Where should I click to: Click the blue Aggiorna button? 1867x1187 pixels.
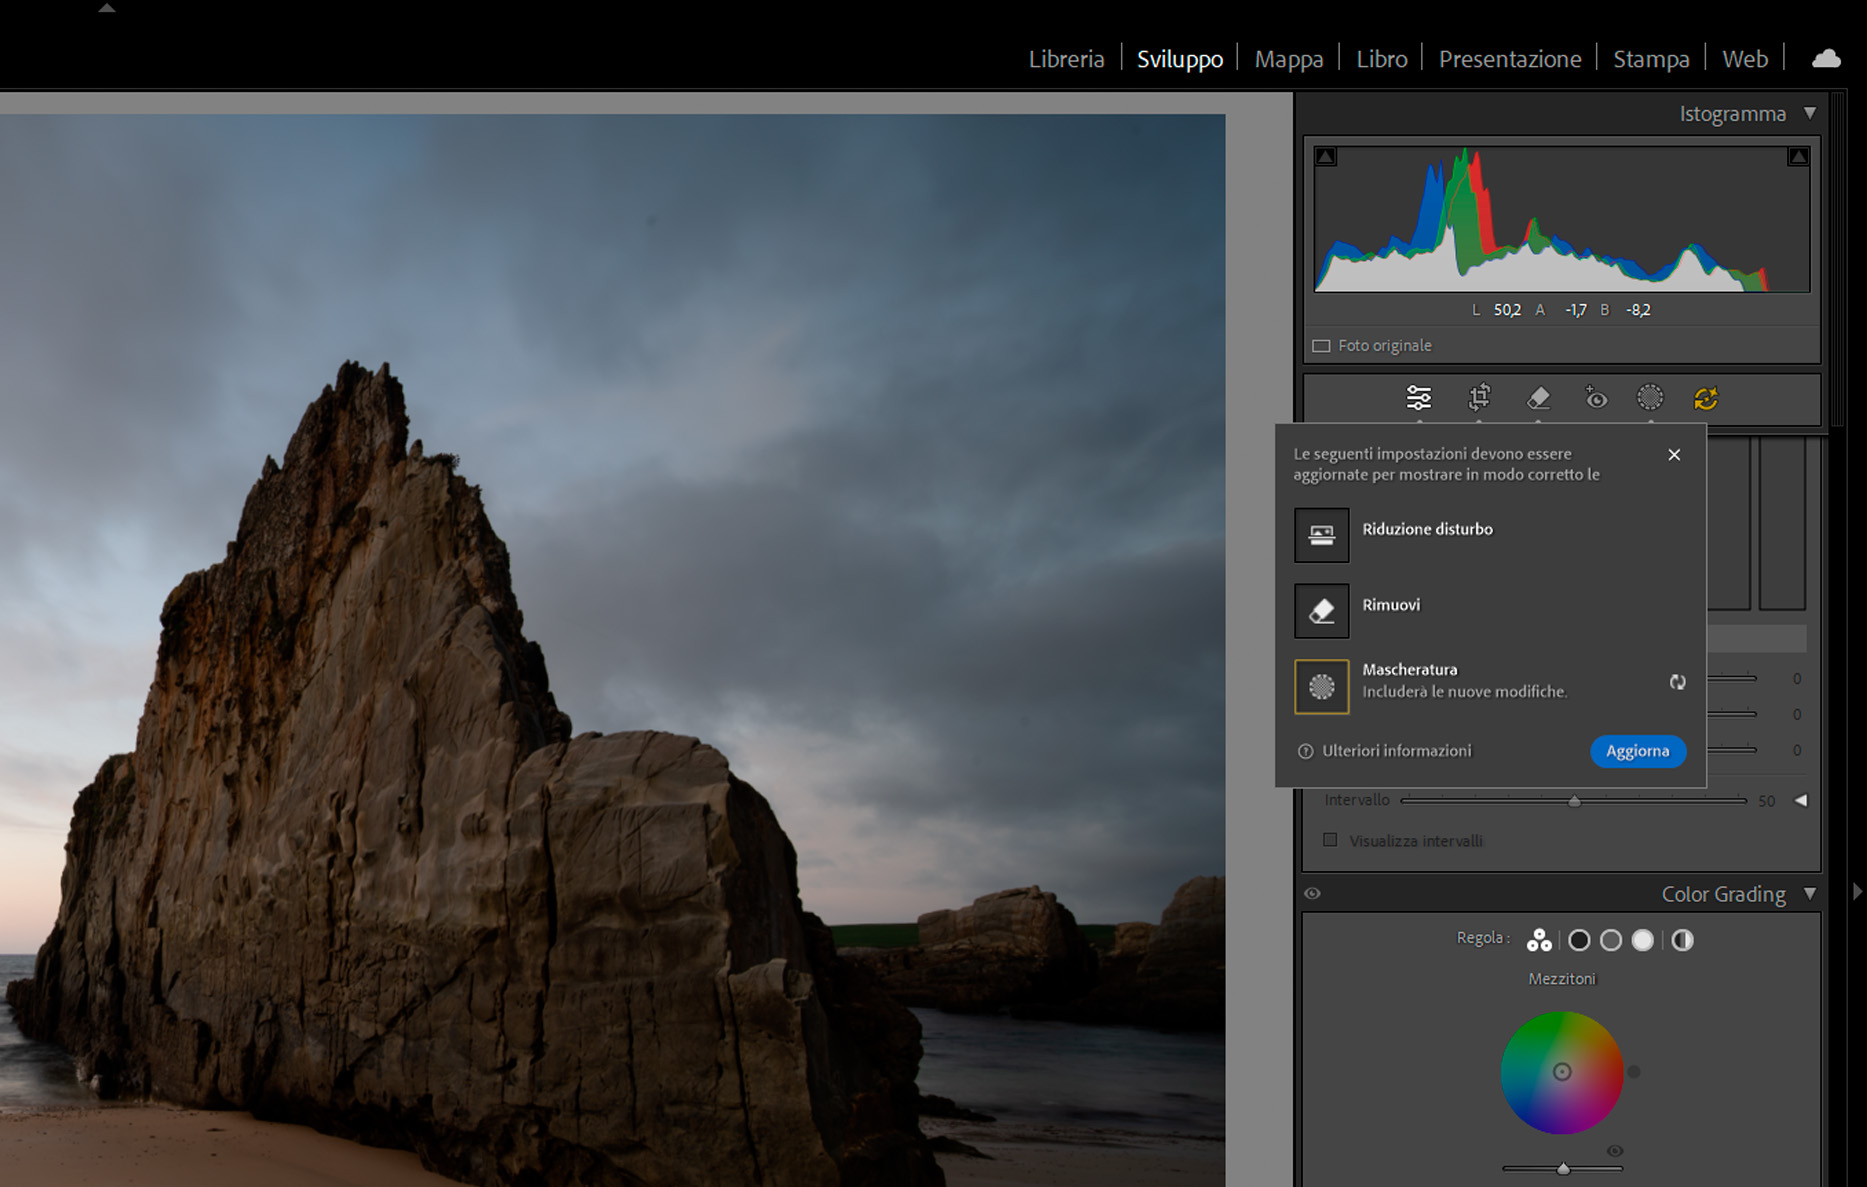click(1638, 751)
